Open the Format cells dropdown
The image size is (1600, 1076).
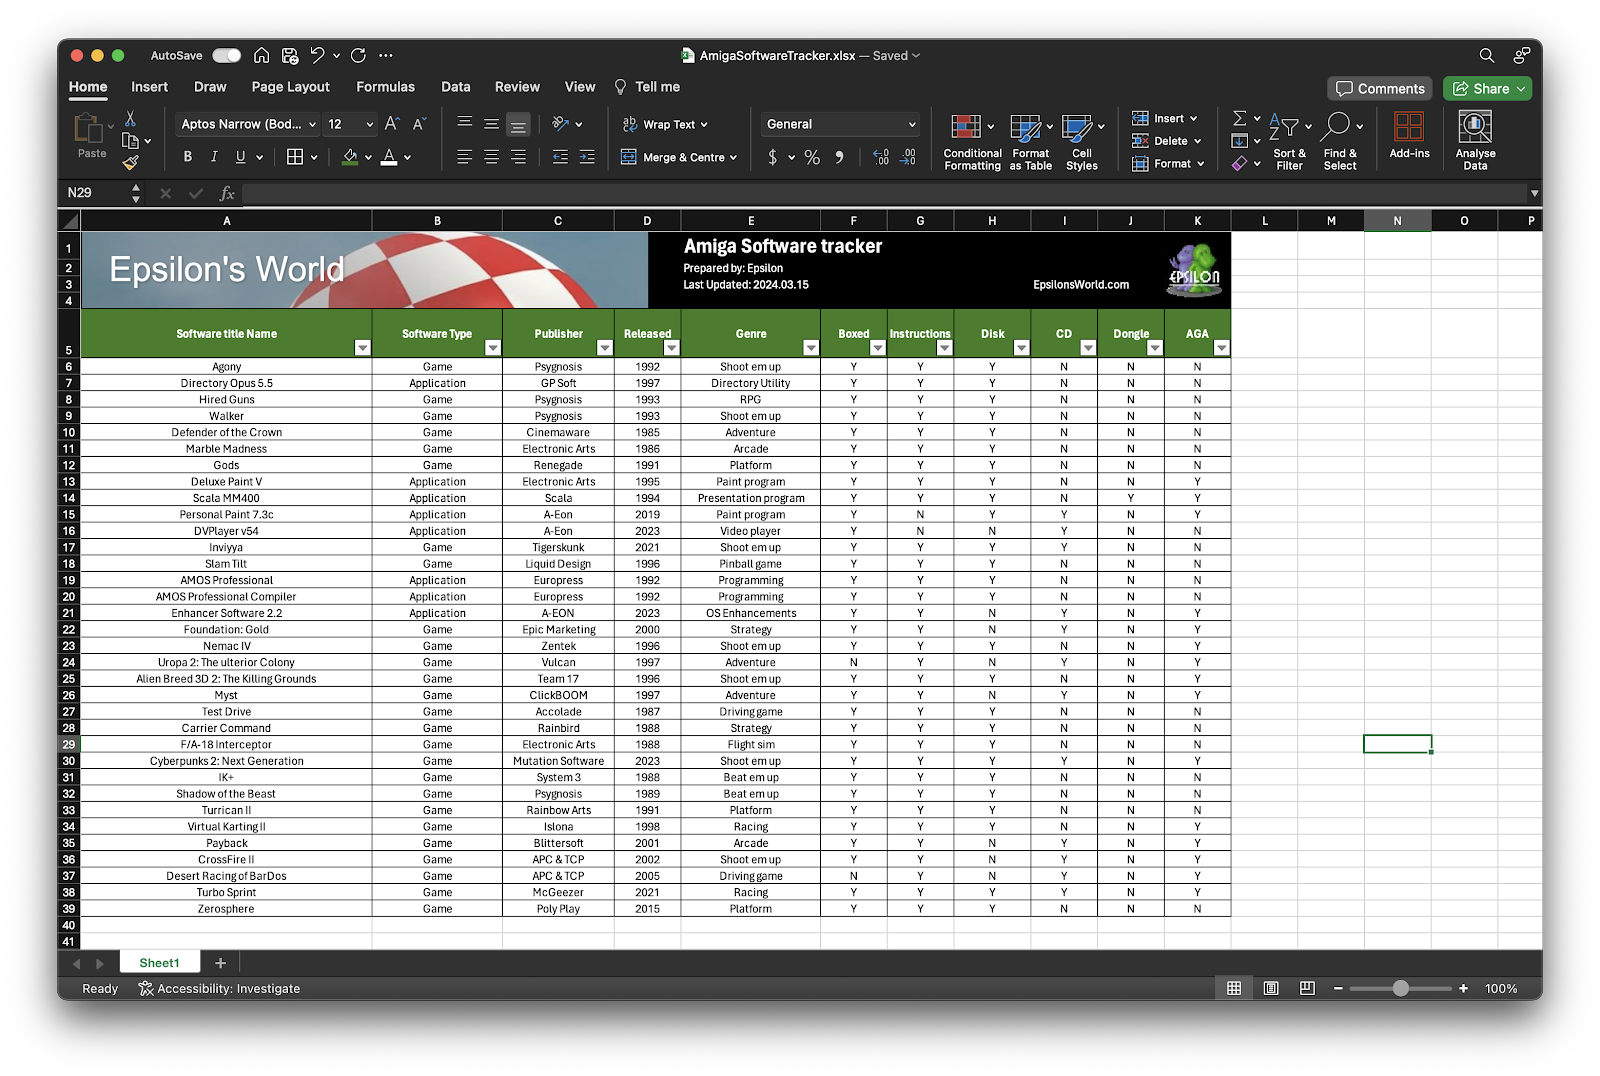(1168, 163)
